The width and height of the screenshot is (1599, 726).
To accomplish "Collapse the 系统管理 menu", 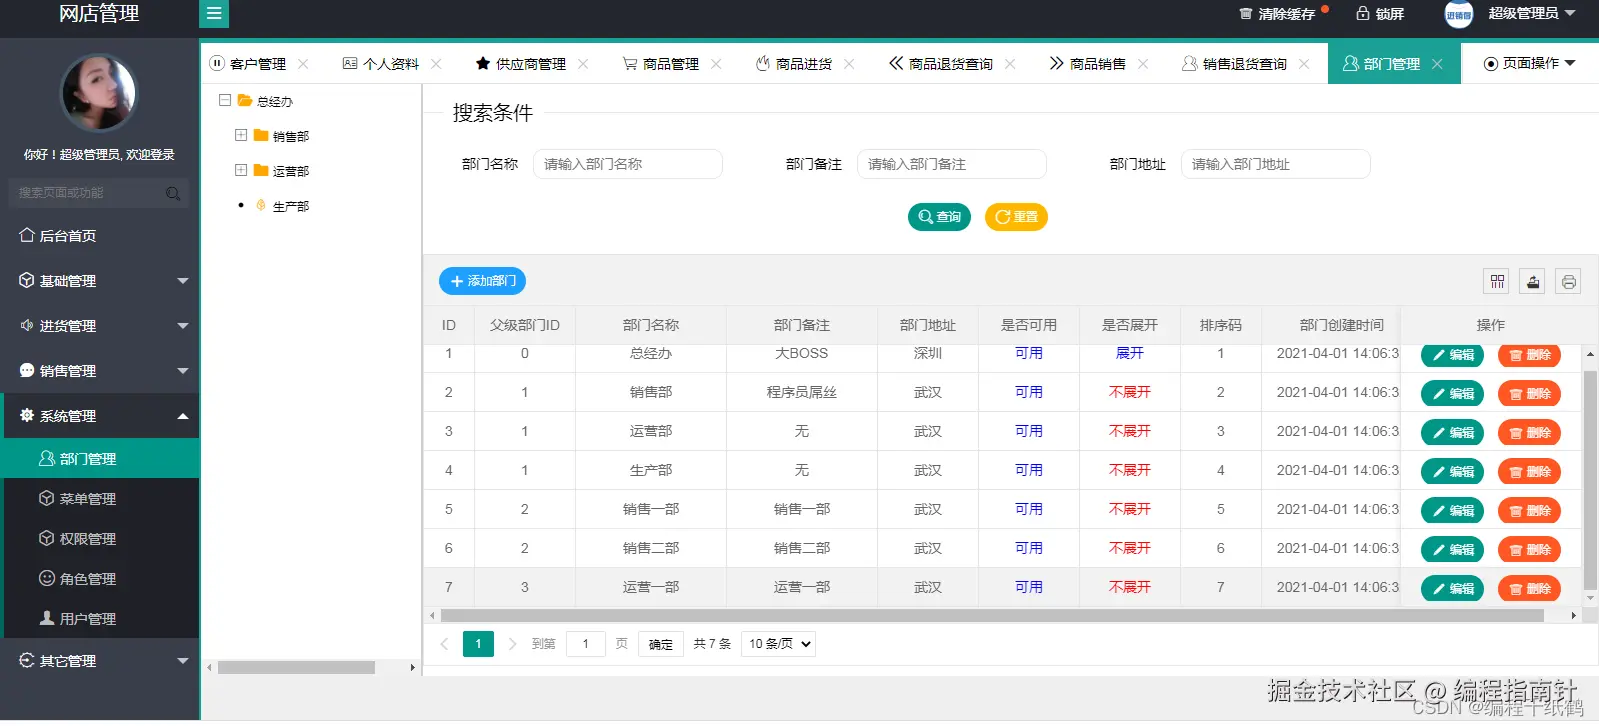I will (100, 416).
